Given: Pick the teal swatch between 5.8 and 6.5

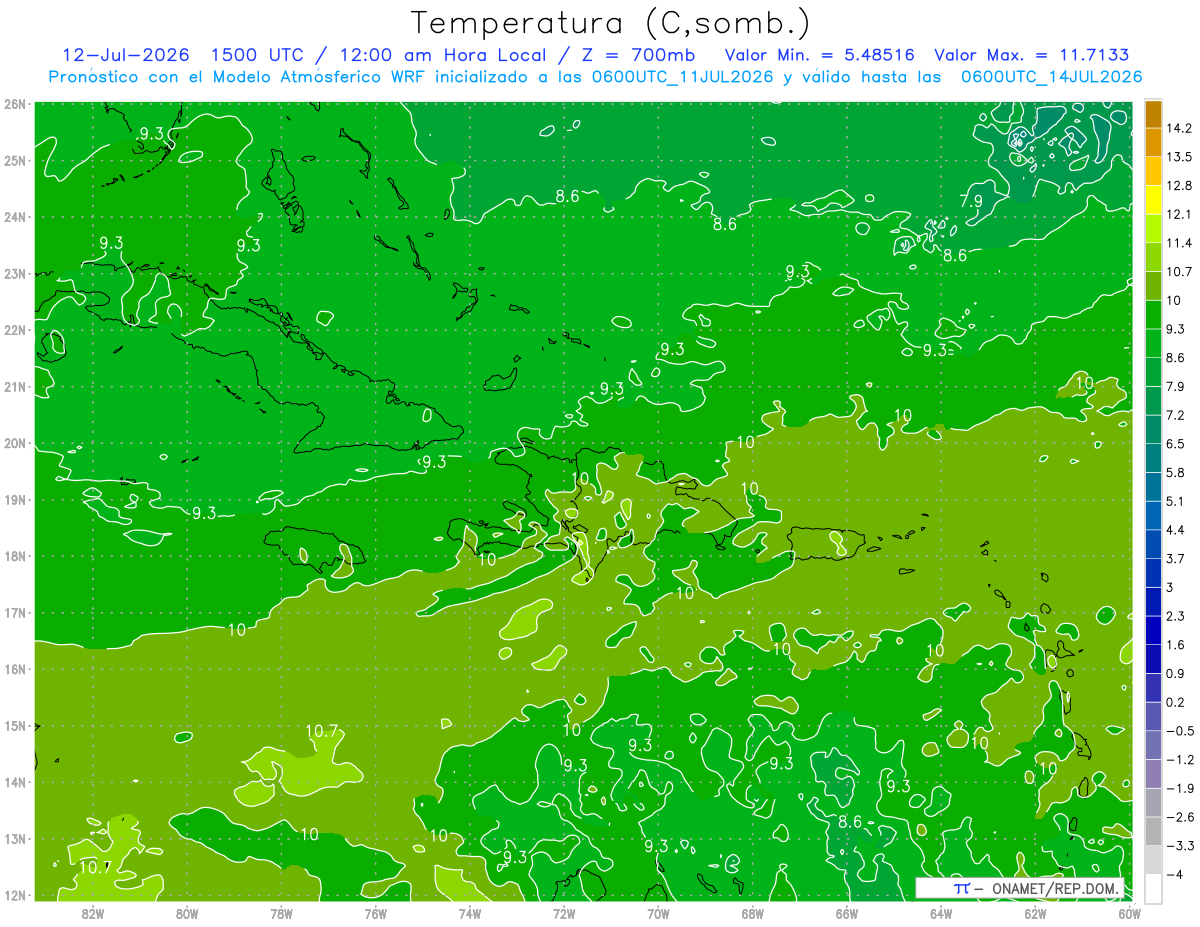Looking at the screenshot, I should (x=1153, y=457).
